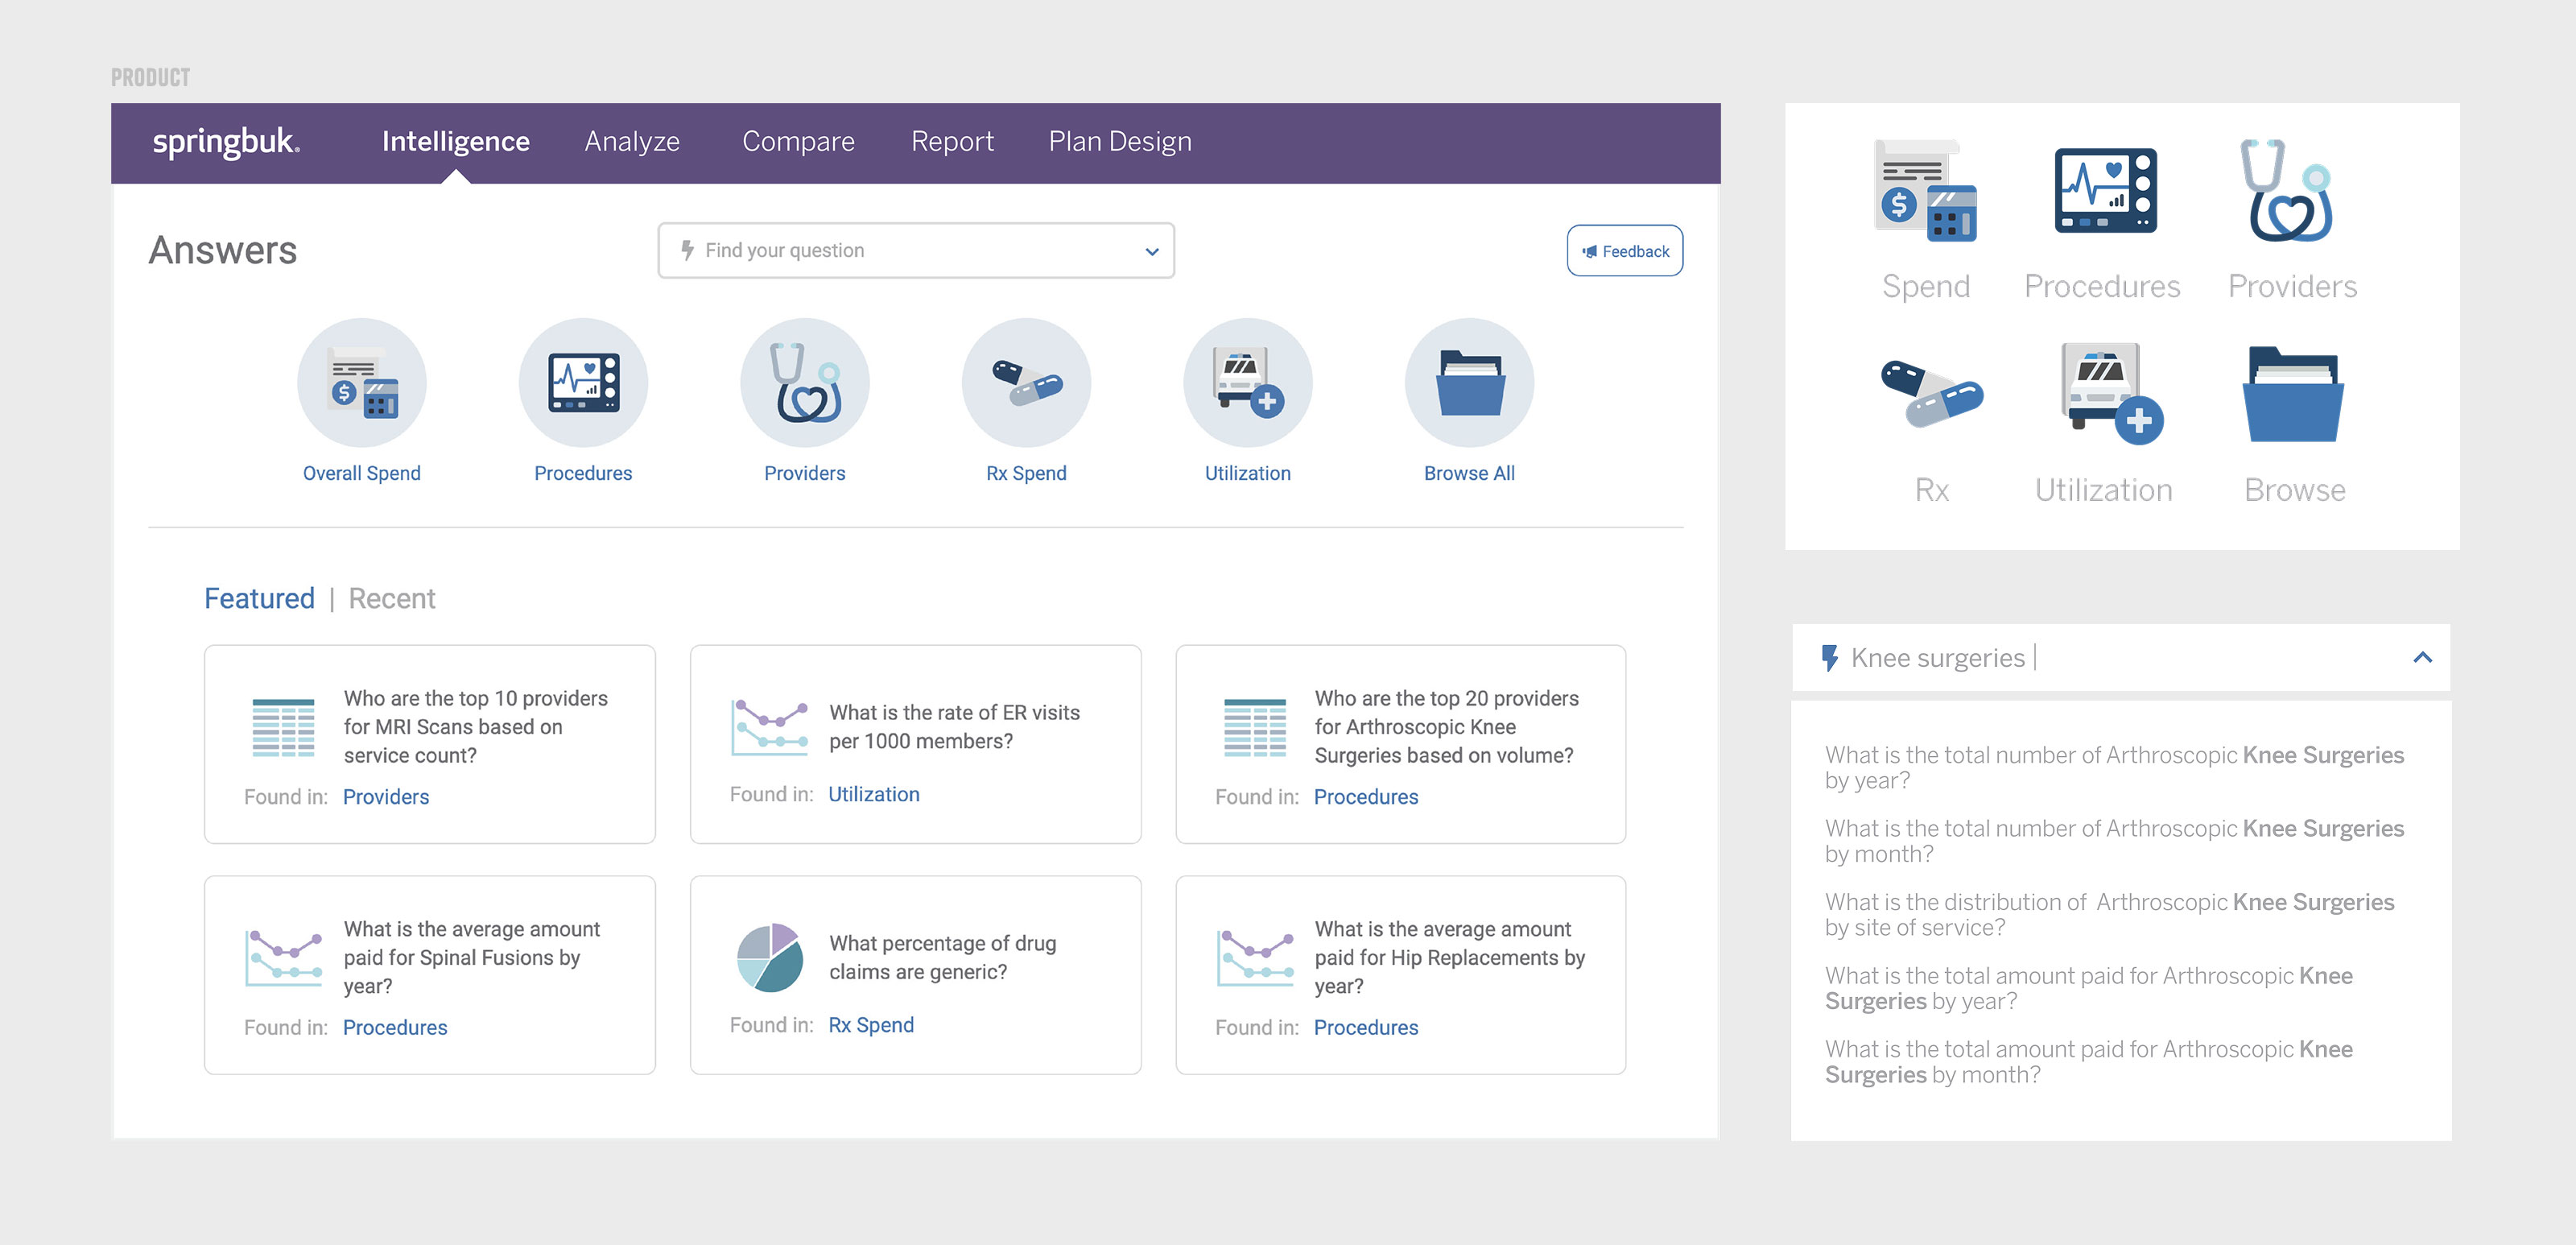This screenshot has width=2576, height=1245.
Task: Click inside the Find your question field
Action: (x=916, y=251)
